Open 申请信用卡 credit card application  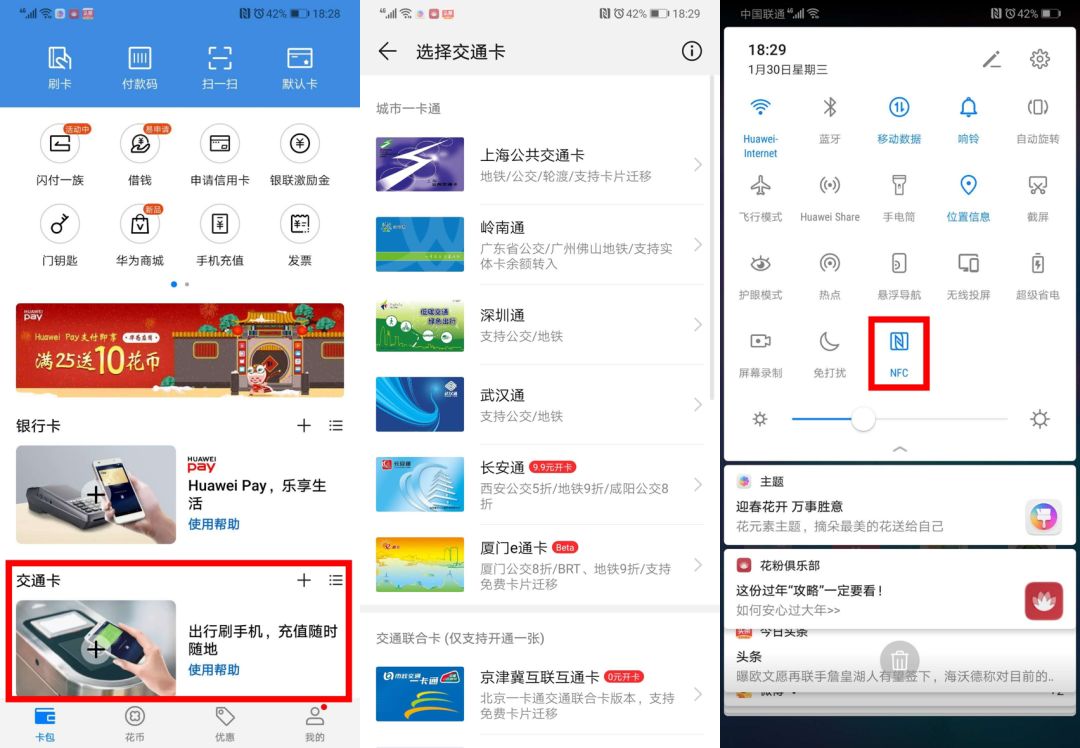pyautogui.click(x=220, y=144)
